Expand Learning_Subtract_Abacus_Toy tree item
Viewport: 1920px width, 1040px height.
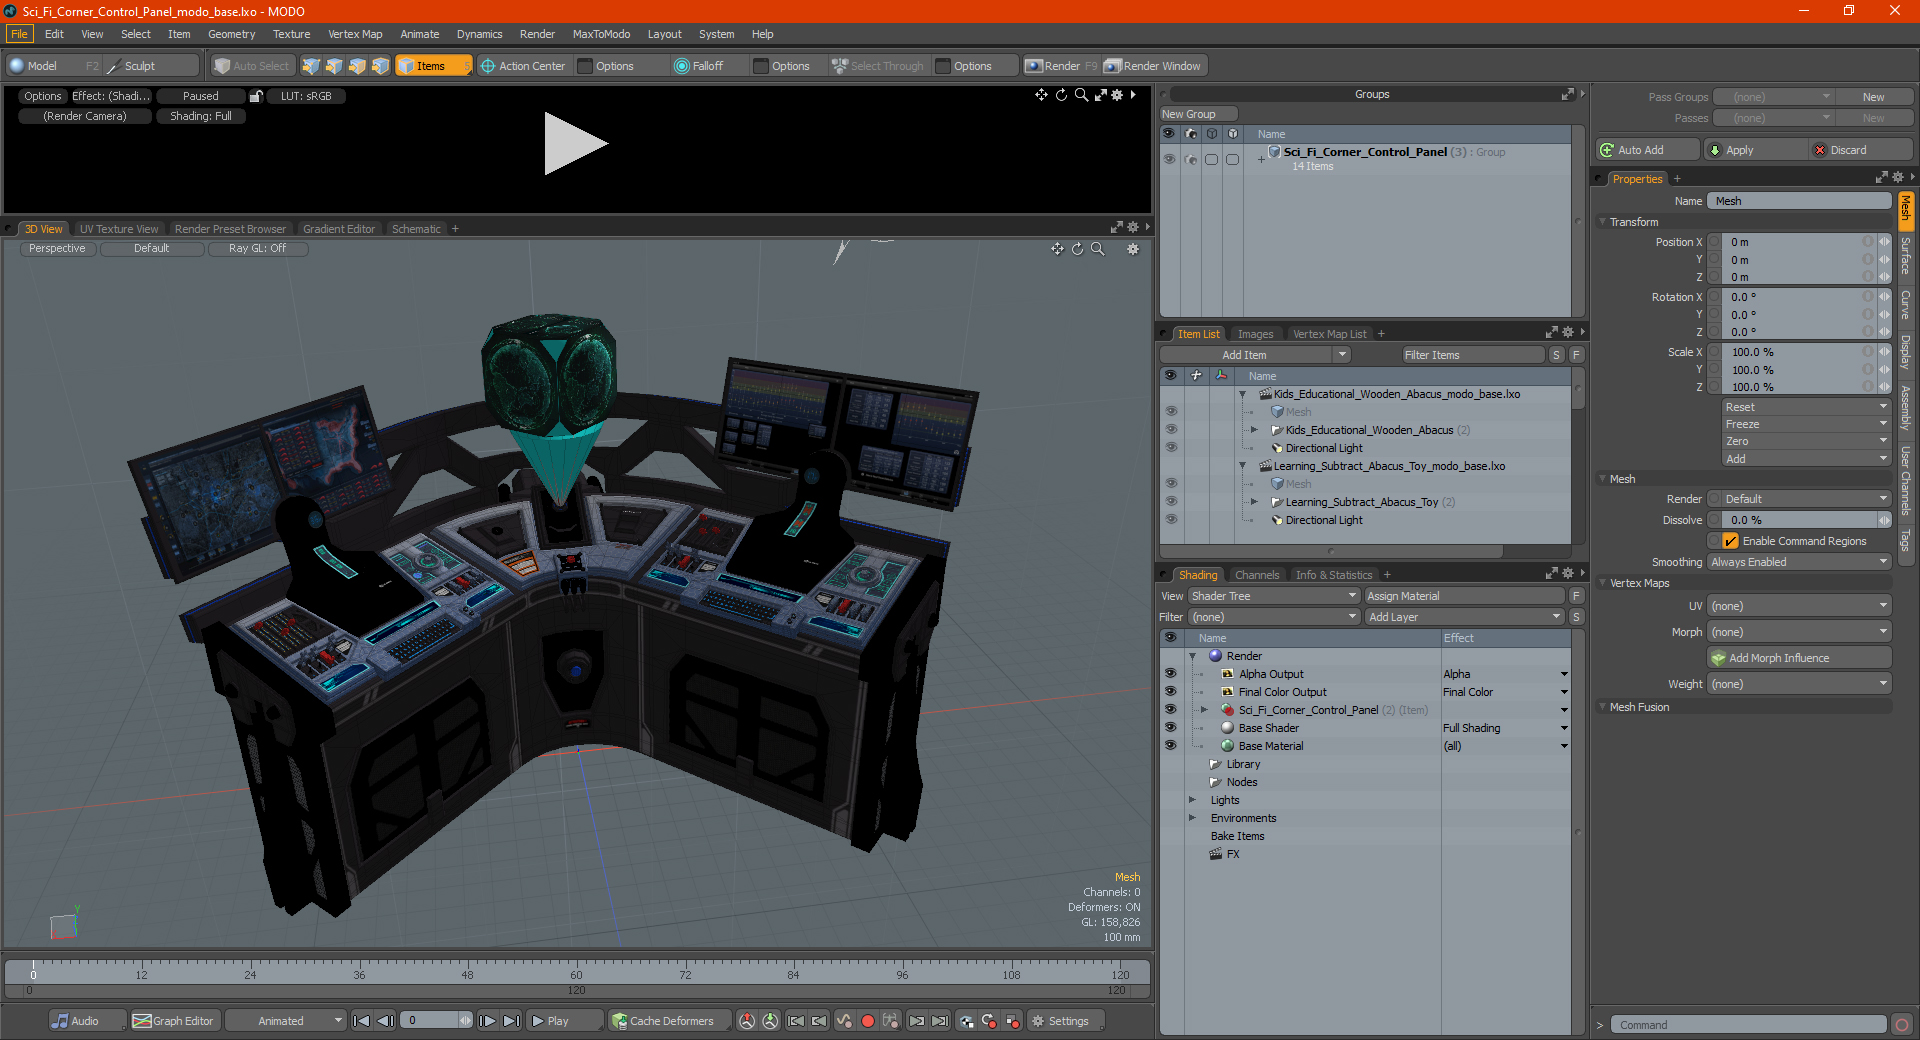[1255, 502]
